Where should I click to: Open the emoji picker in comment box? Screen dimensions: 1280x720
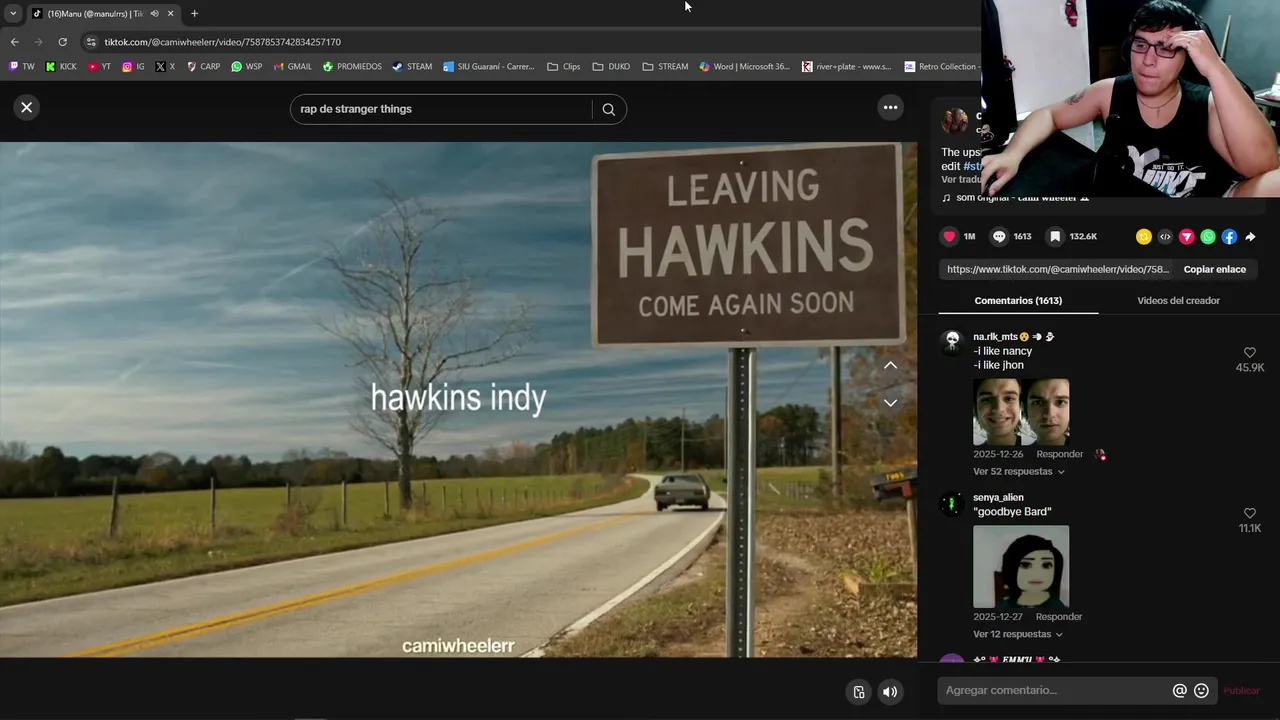click(1202, 690)
